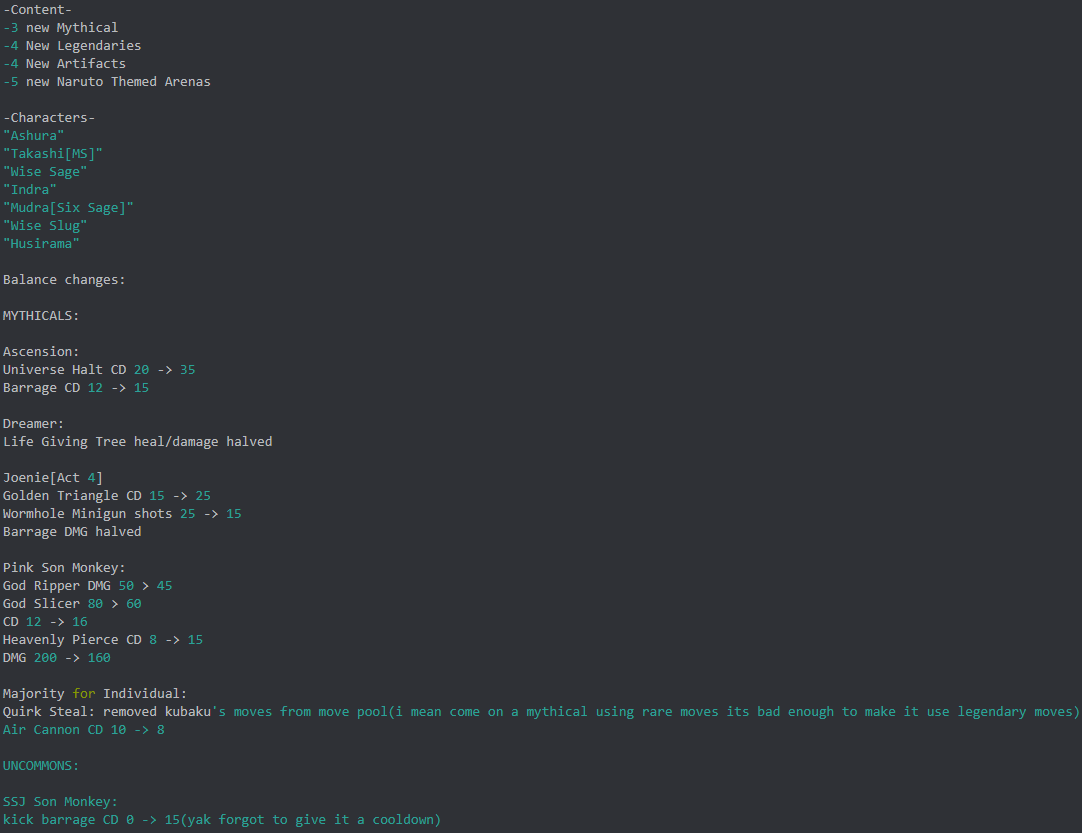Click the "-Content-" heading line
This screenshot has height=833, width=1082.
[x=37, y=10]
